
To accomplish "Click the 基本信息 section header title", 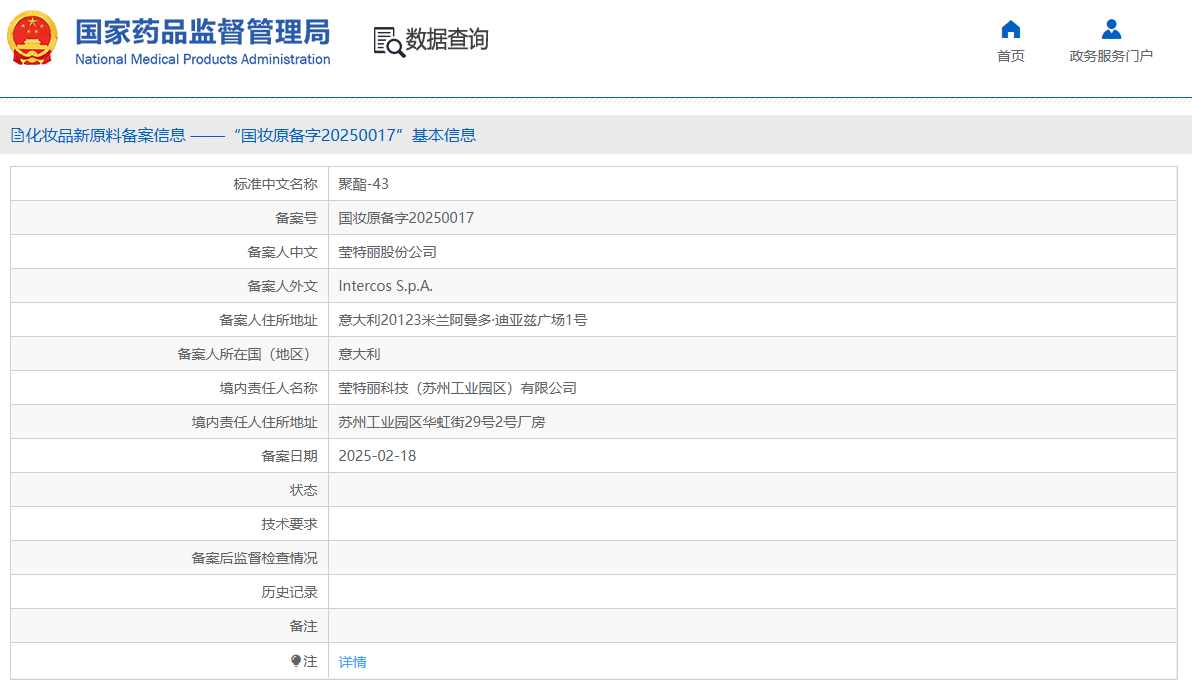I will 243,135.
